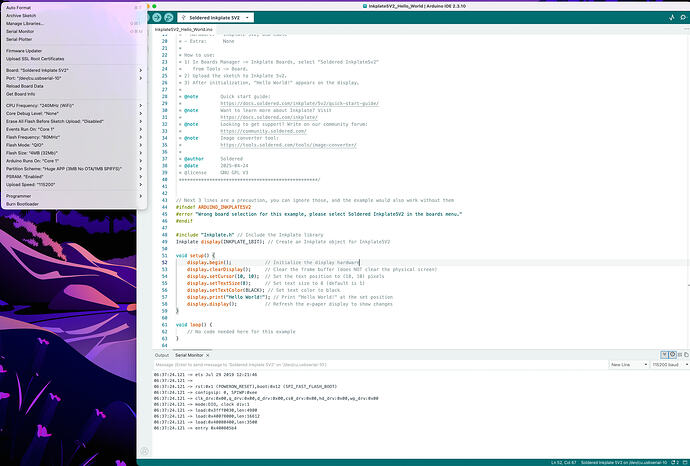
Task: Open Erase All Flash Before Sketch Upload submenu
Action: (x=74, y=121)
